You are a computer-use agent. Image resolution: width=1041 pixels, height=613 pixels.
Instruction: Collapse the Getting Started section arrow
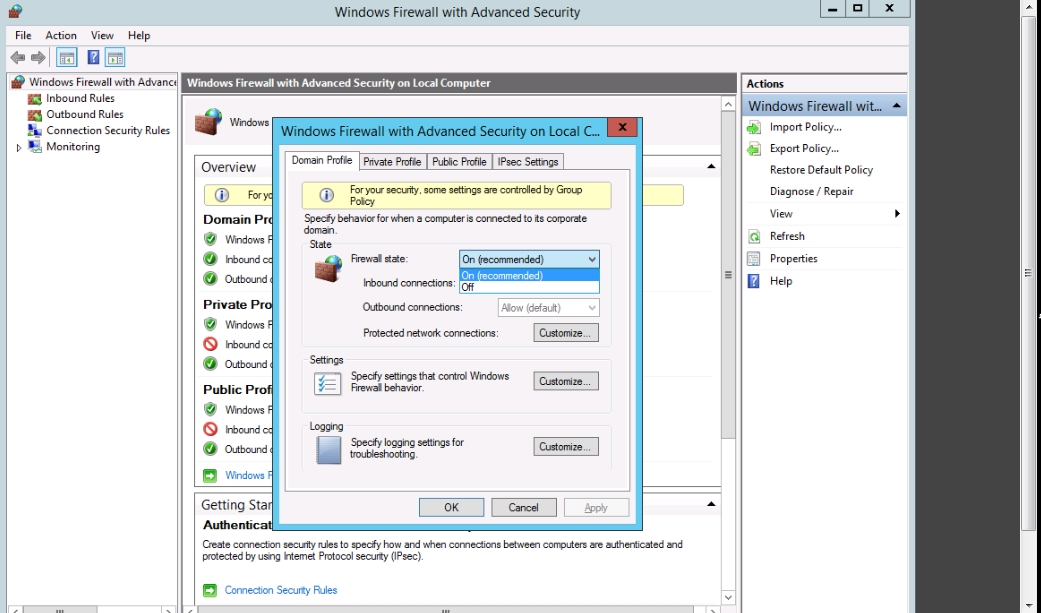tap(711, 504)
